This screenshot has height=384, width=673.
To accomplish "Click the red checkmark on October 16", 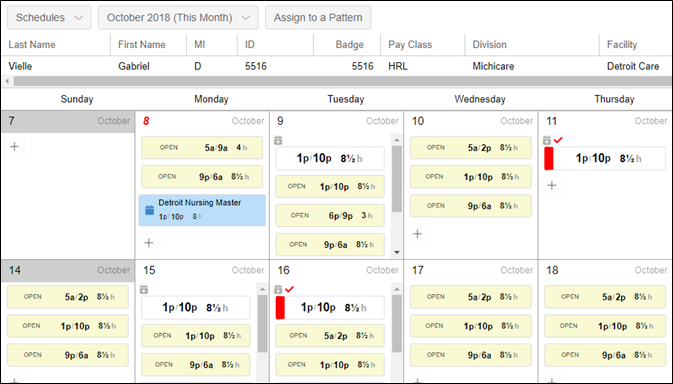I will coord(289,290).
